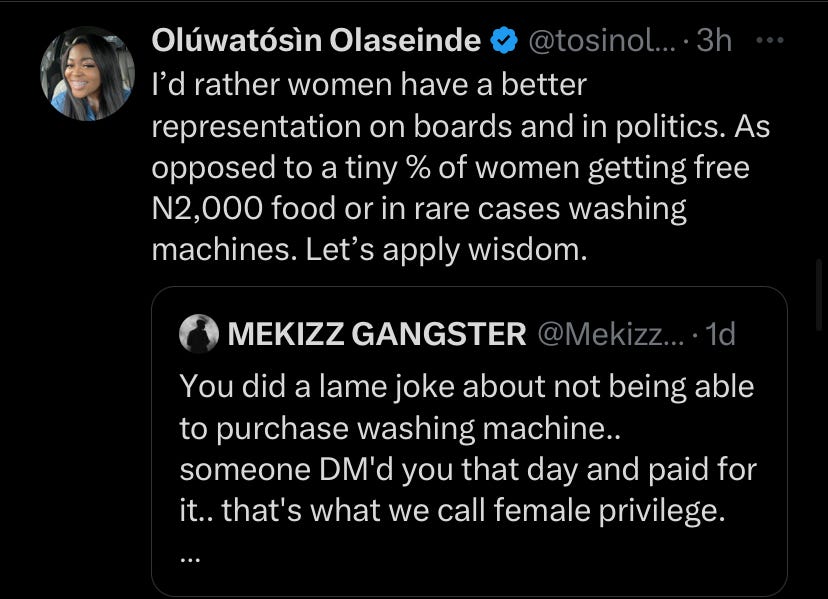Tap the MEKIZZ GANGSTER avatar icon

[199, 334]
